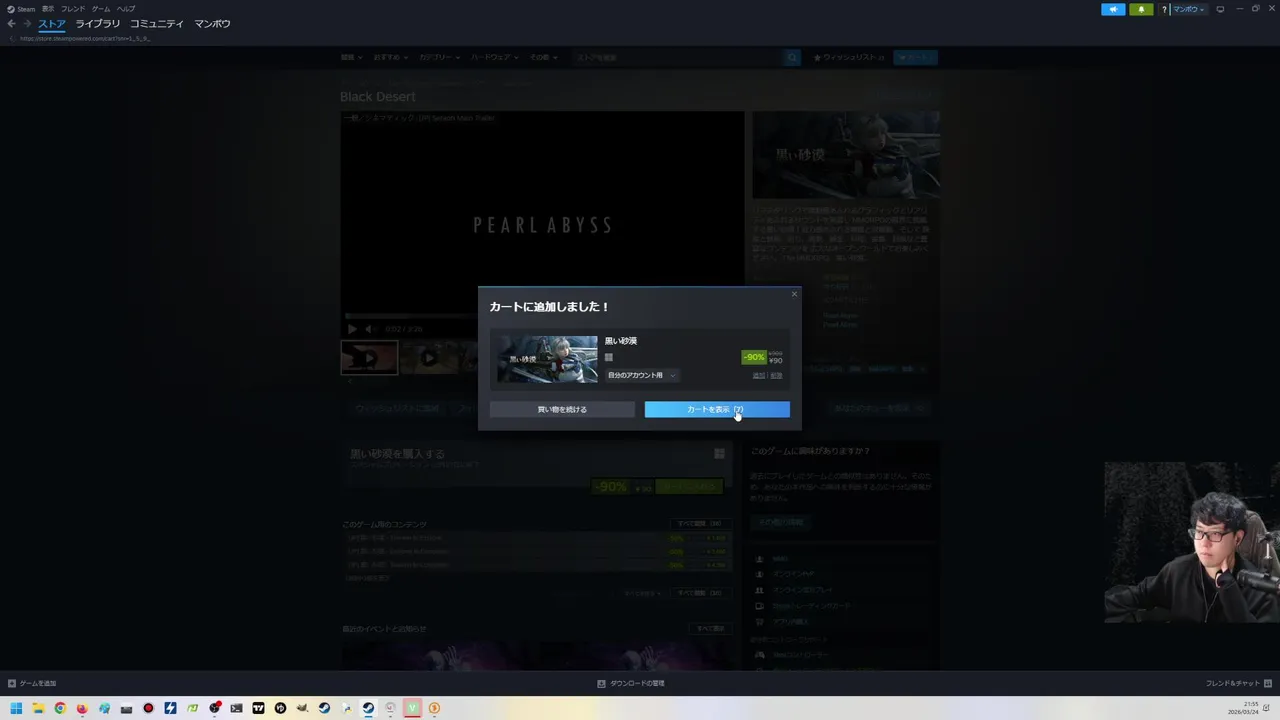Open the ヘルプ menu

[126, 9]
